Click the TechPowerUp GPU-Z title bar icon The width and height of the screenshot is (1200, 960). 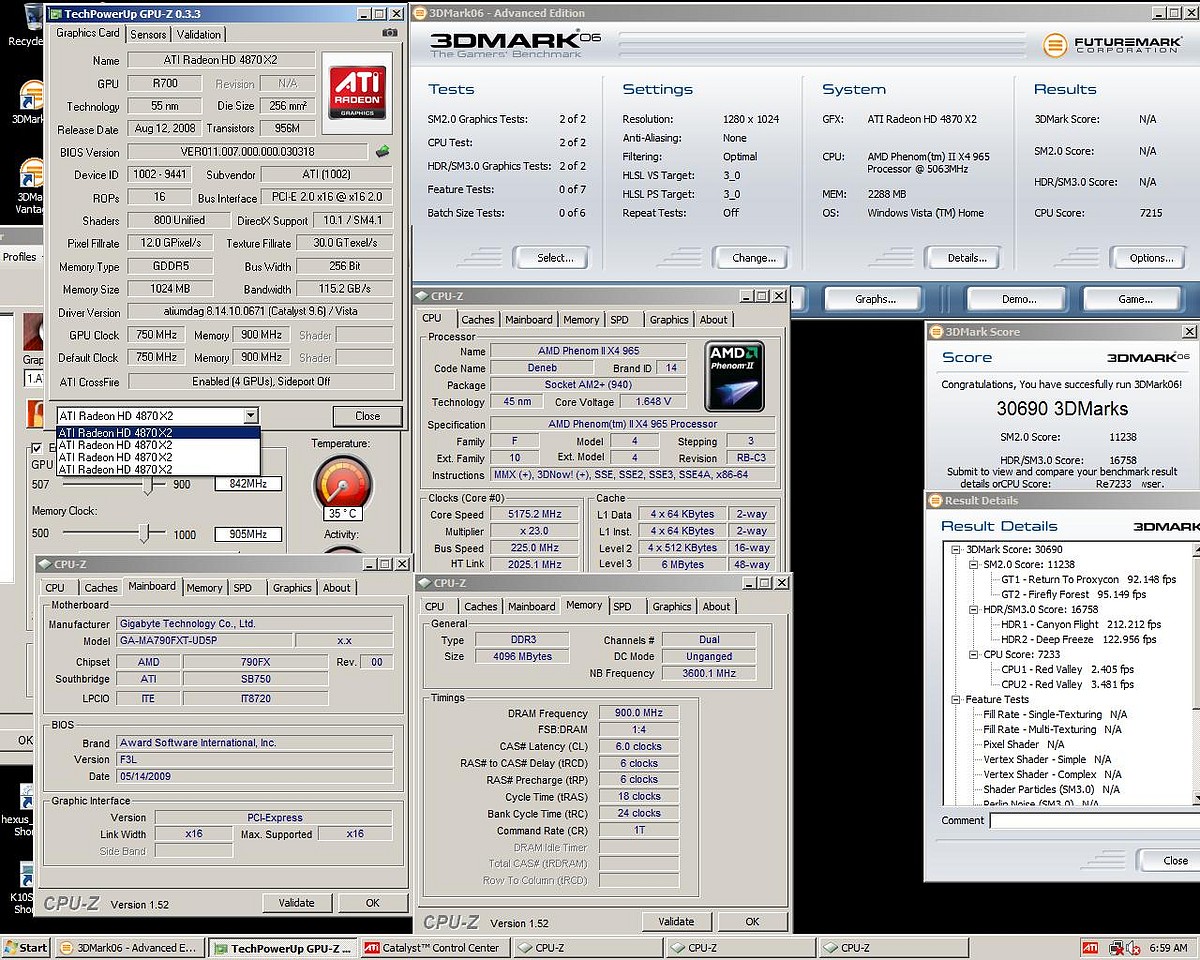[55, 14]
